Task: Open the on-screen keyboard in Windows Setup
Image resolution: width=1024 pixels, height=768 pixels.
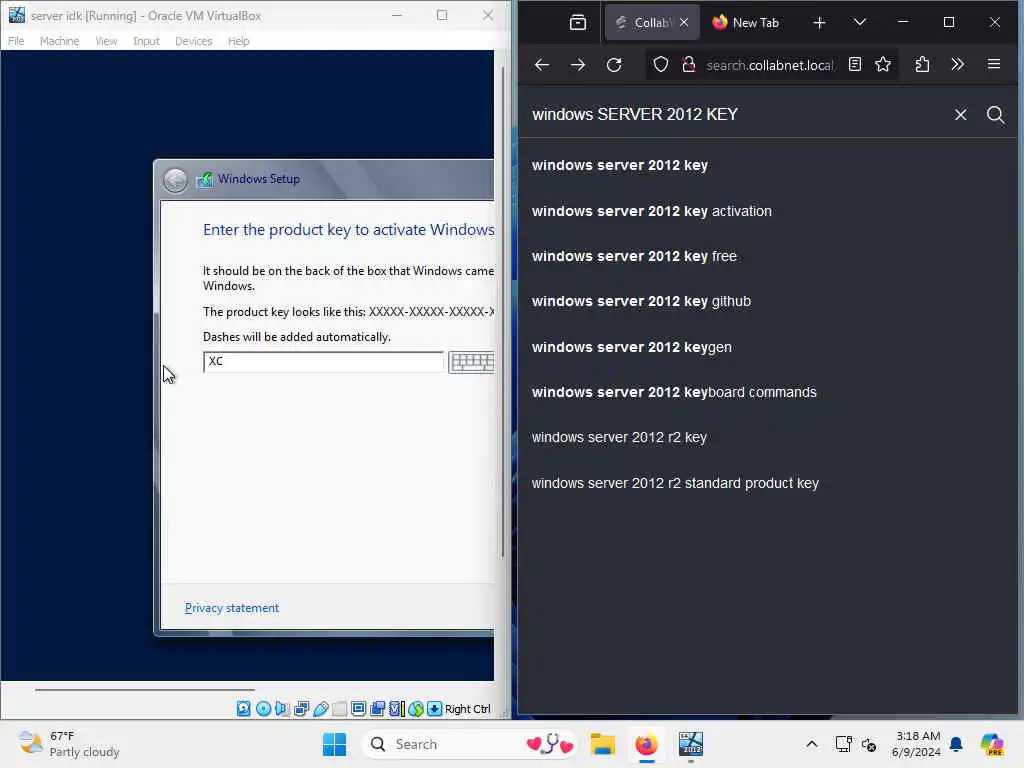Action: point(472,362)
